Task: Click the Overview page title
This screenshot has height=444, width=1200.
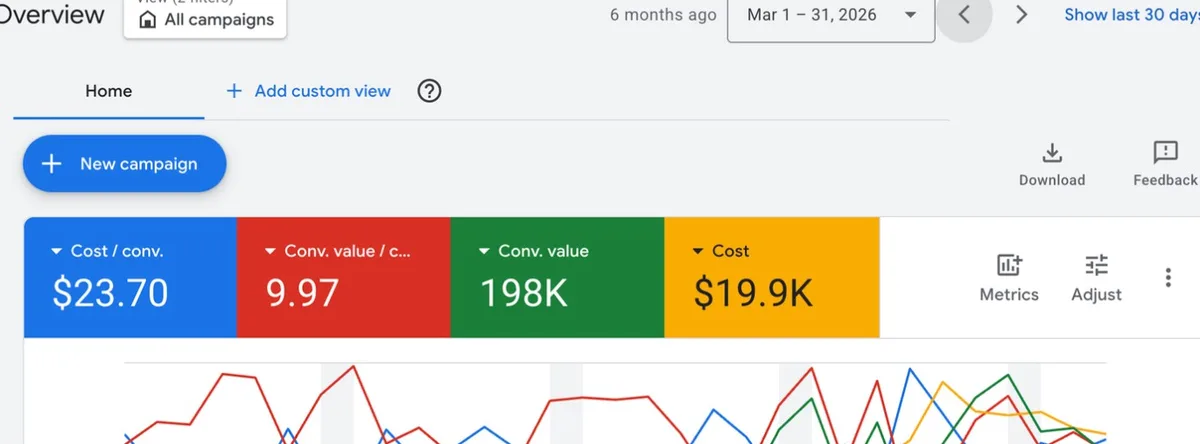Action: pyautogui.click(x=51, y=15)
